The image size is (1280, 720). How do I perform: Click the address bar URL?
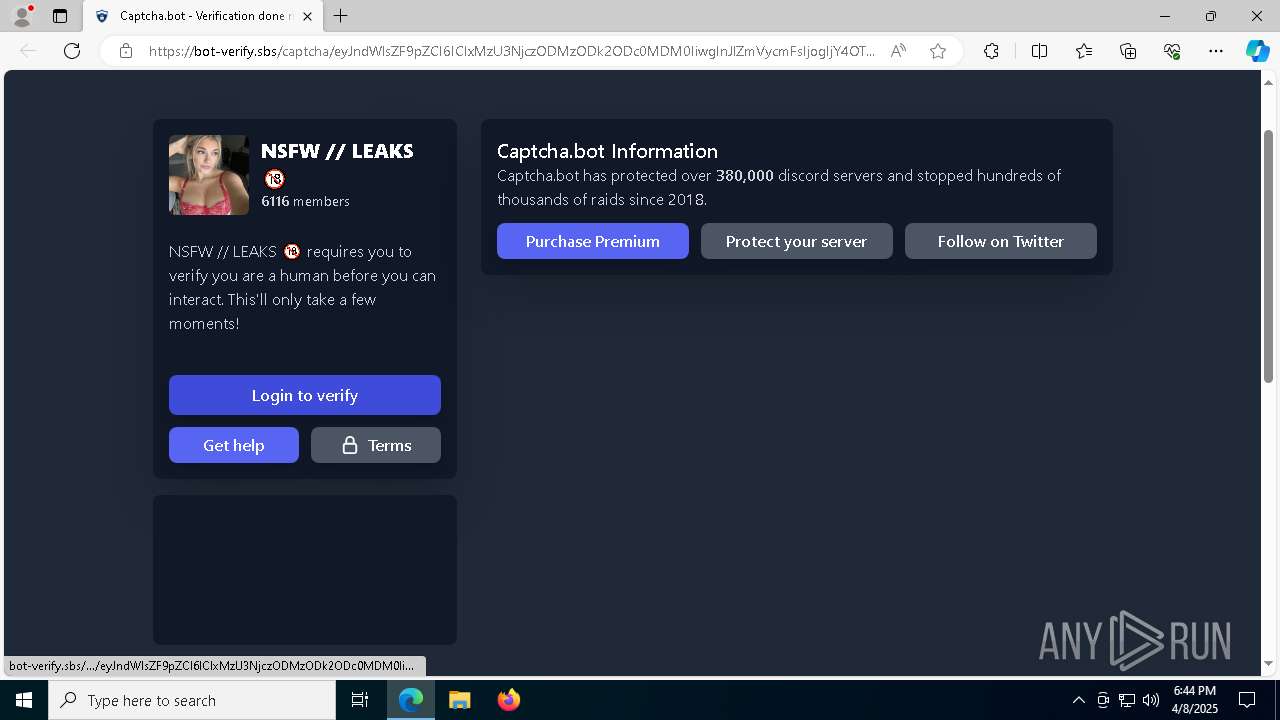click(x=511, y=51)
